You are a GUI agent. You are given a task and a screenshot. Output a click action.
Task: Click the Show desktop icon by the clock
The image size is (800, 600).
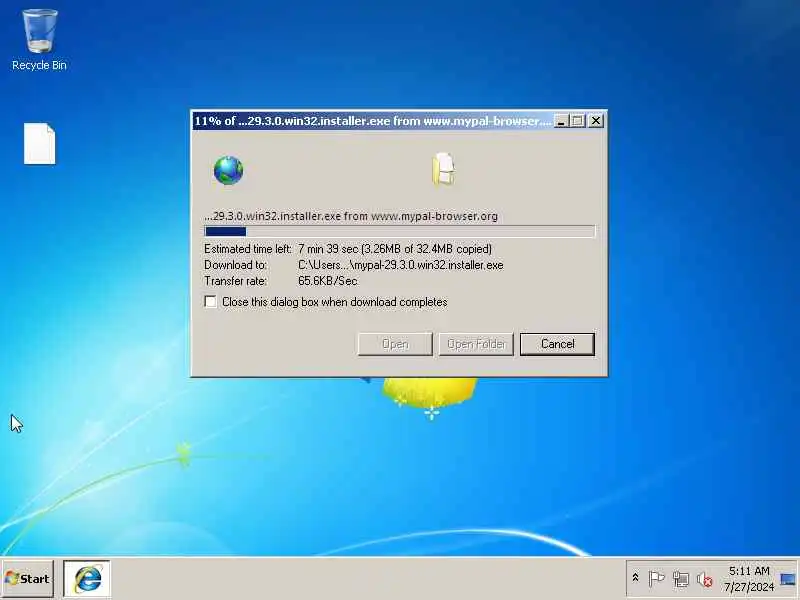(788, 579)
